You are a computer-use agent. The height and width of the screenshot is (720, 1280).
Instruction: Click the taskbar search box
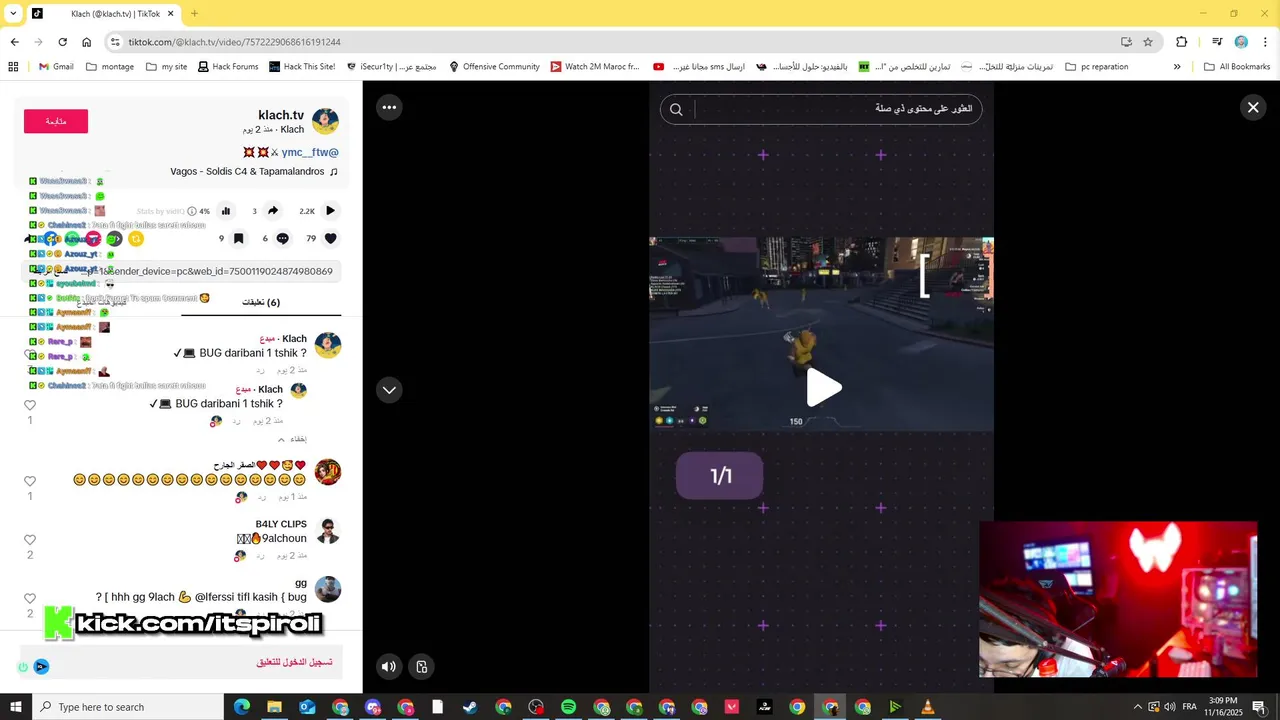(128, 707)
